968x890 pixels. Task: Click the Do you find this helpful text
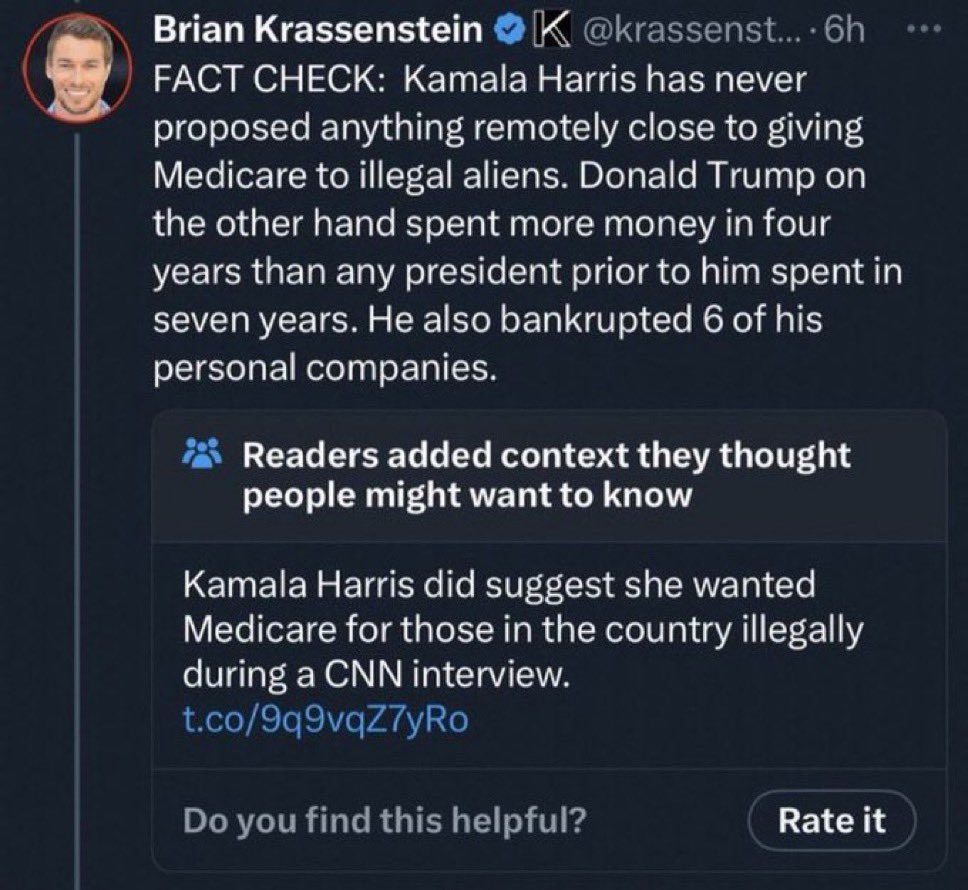tap(385, 820)
